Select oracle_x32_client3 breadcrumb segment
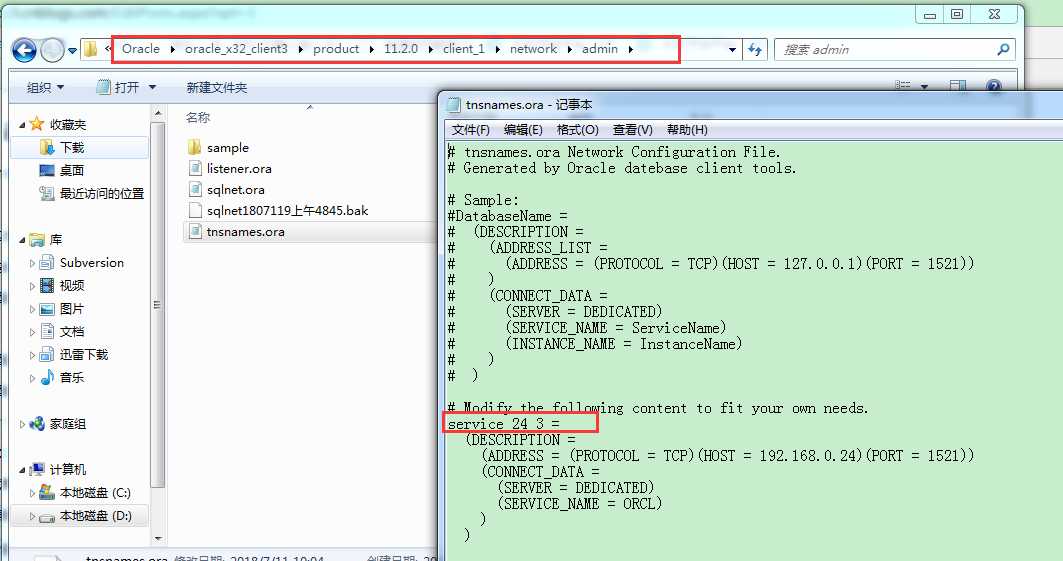The width and height of the screenshot is (1063, 561). pyautogui.click(x=236, y=49)
